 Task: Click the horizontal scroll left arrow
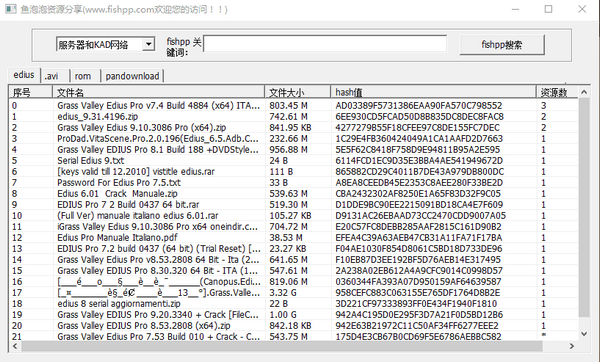point(15,346)
